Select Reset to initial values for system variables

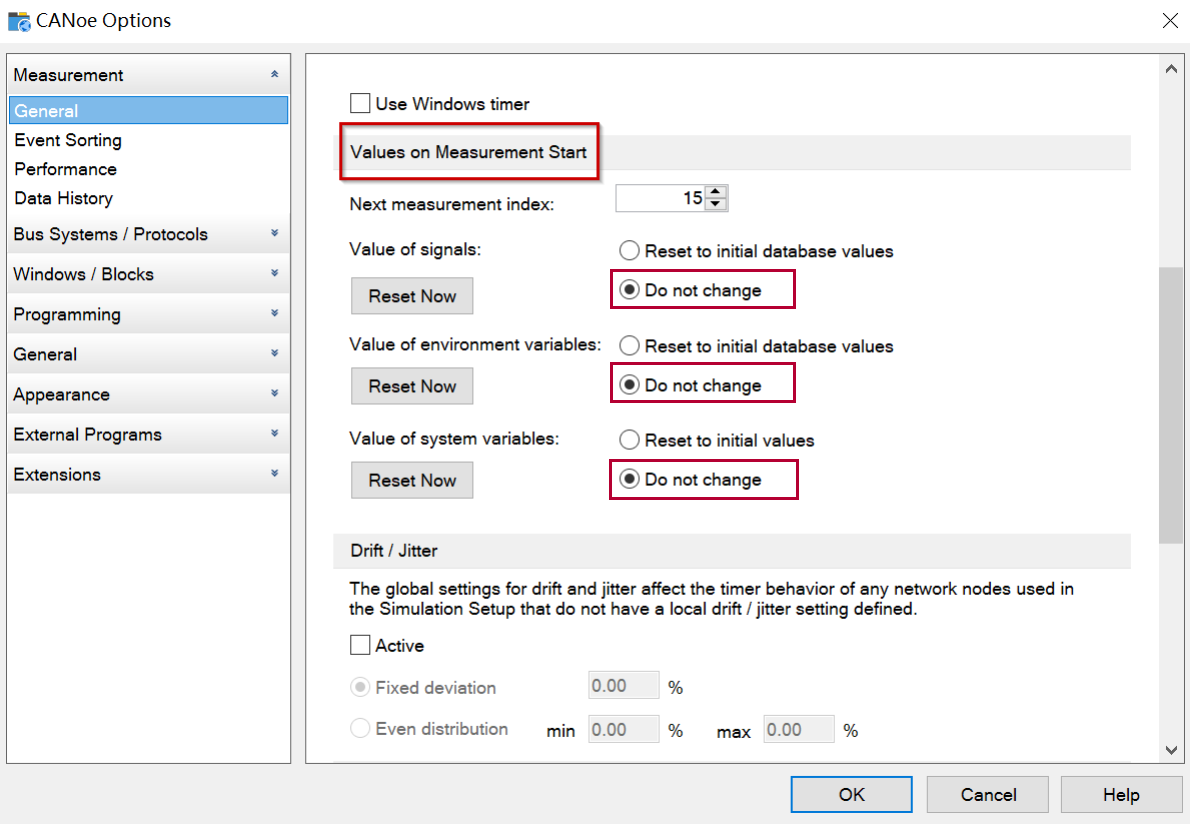[x=629, y=440]
